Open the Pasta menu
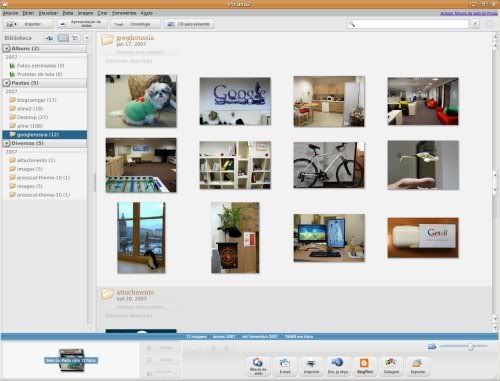Screen dimensions: 500x381 [x=68, y=13]
